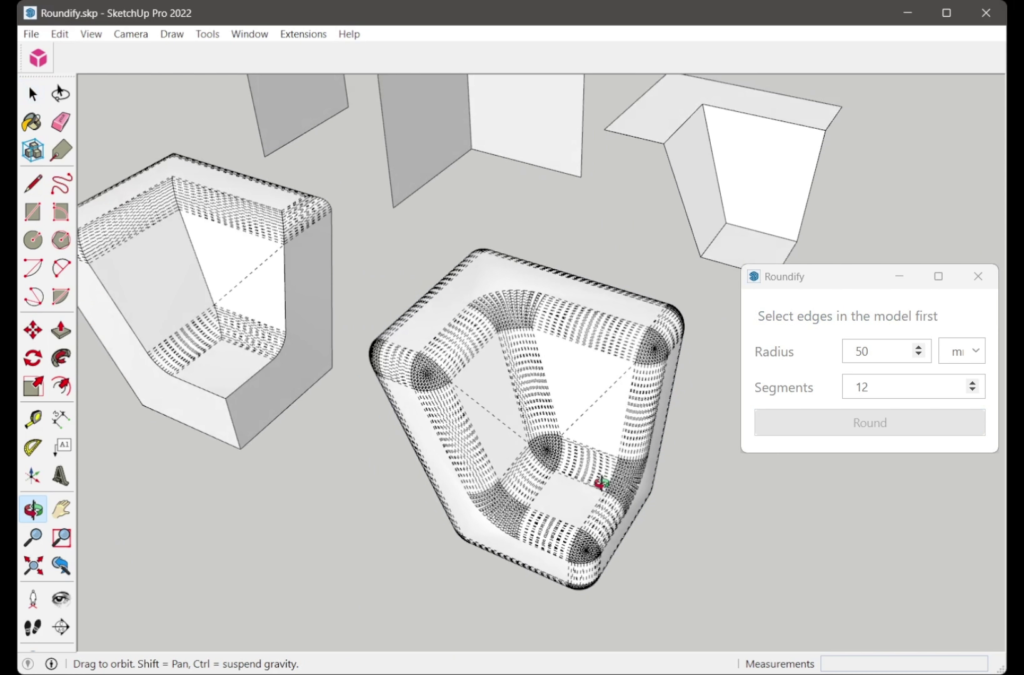Viewport: 1024px width, 675px height.
Task: Activate the Arc tool
Action: point(33,268)
